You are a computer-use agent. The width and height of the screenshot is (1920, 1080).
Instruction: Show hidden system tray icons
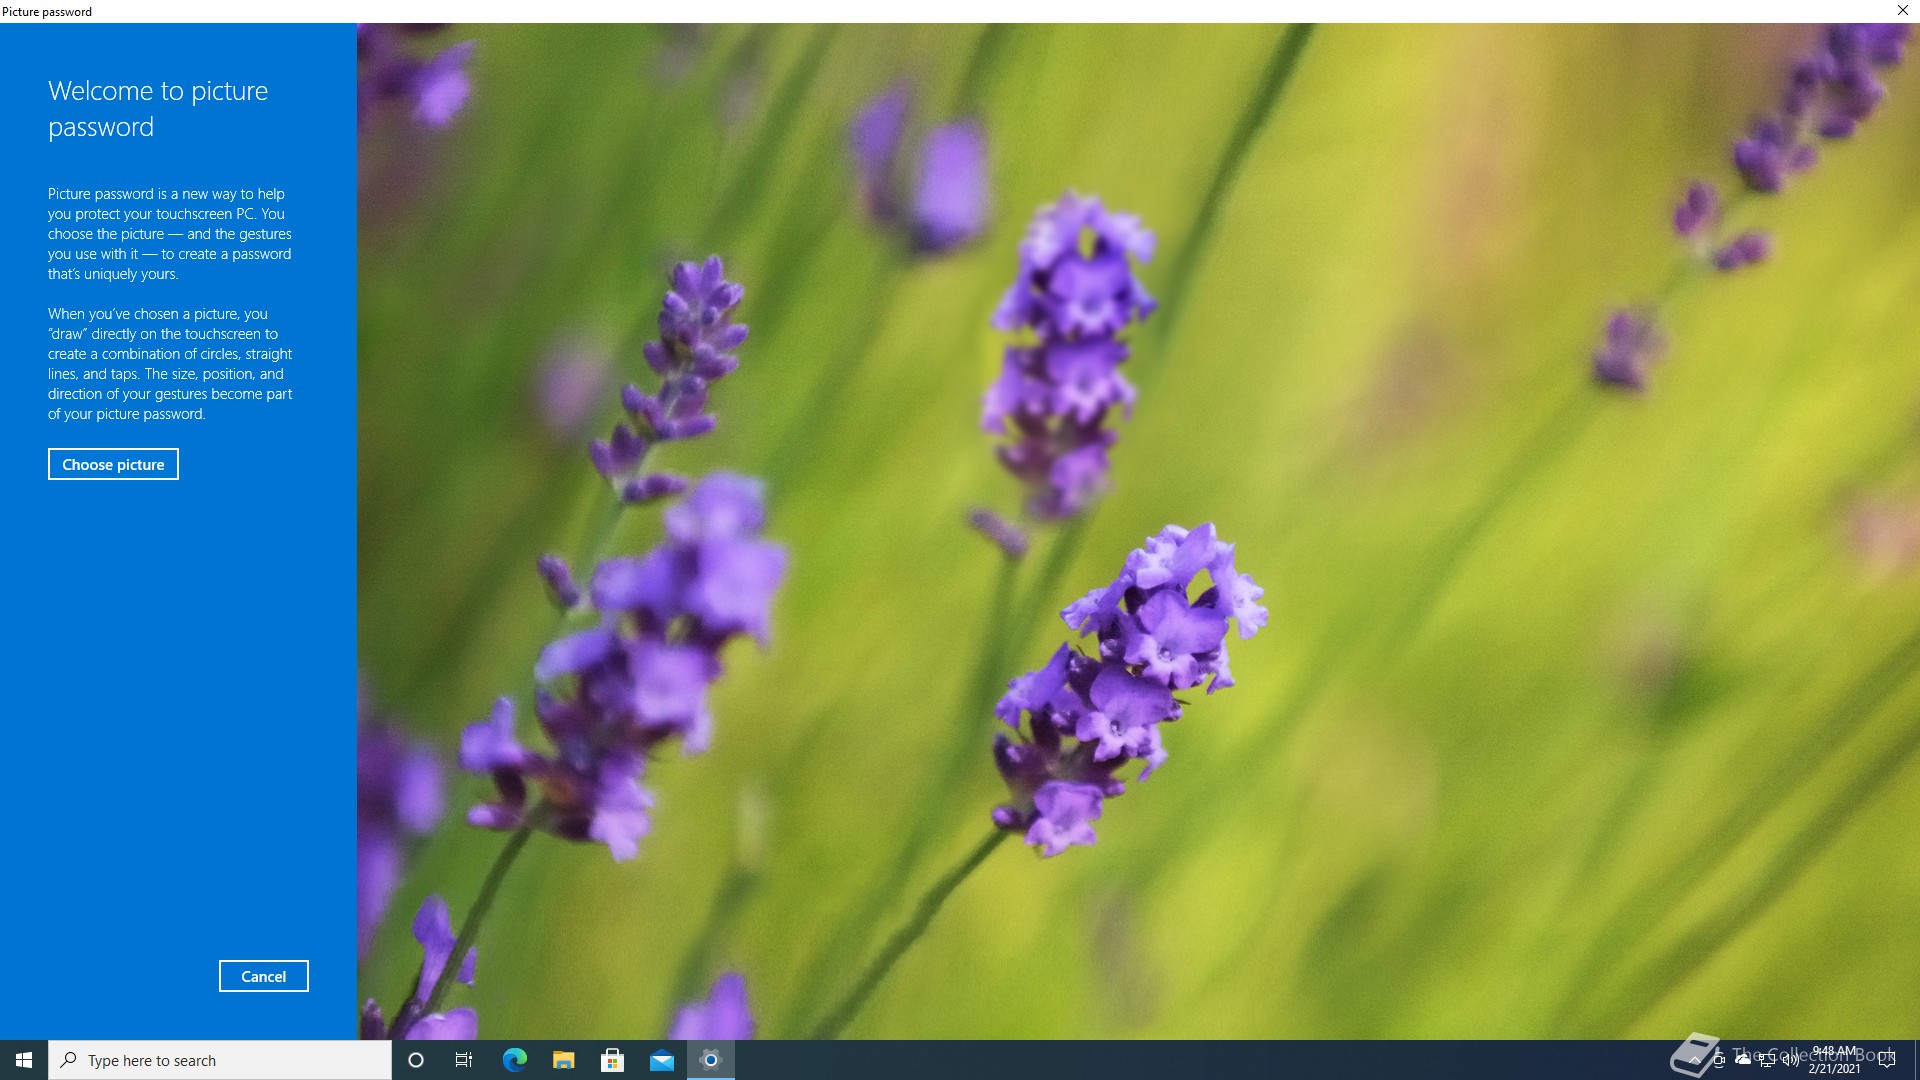point(1695,1060)
